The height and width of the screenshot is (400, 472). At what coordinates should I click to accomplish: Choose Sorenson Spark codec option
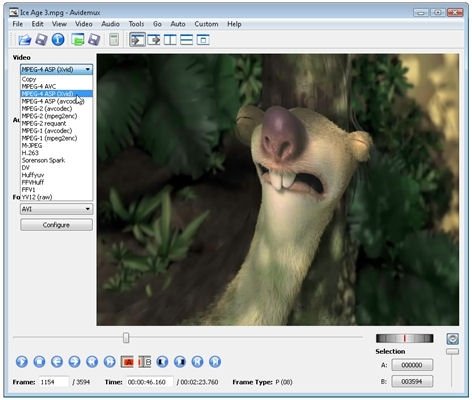coord(57,160)
